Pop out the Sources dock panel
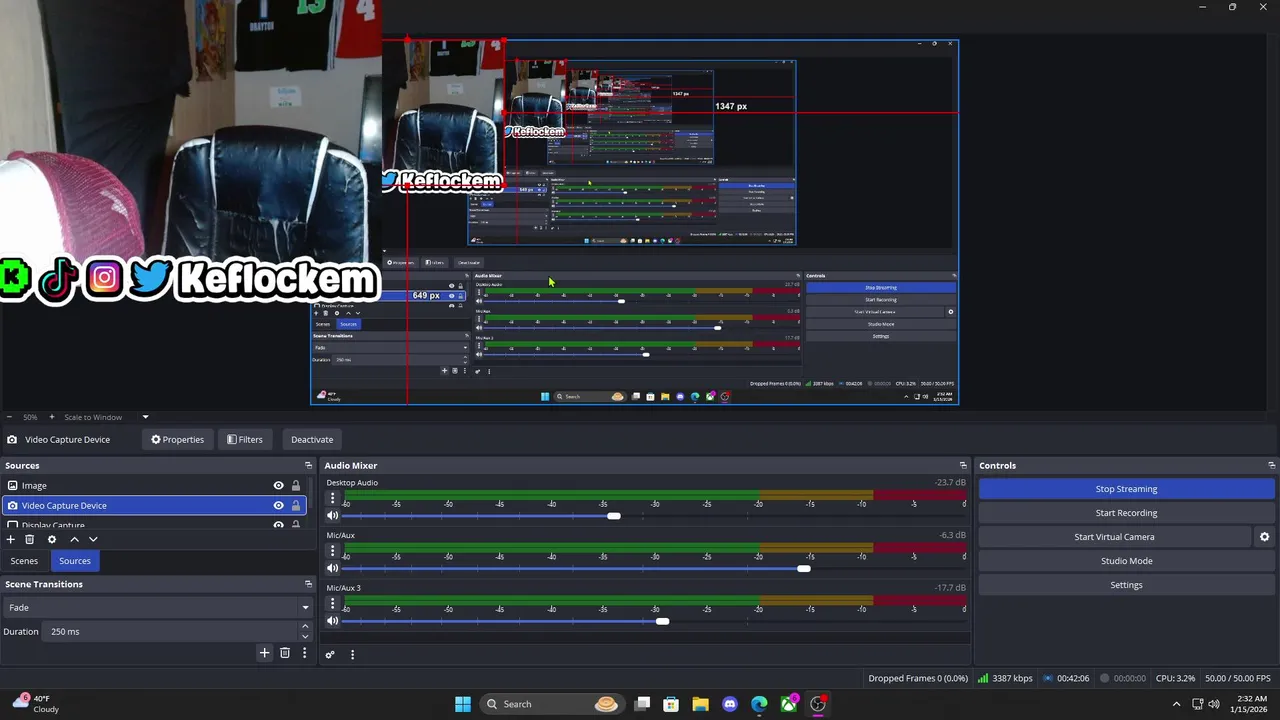1280x720 pixels. coord(308,465)
